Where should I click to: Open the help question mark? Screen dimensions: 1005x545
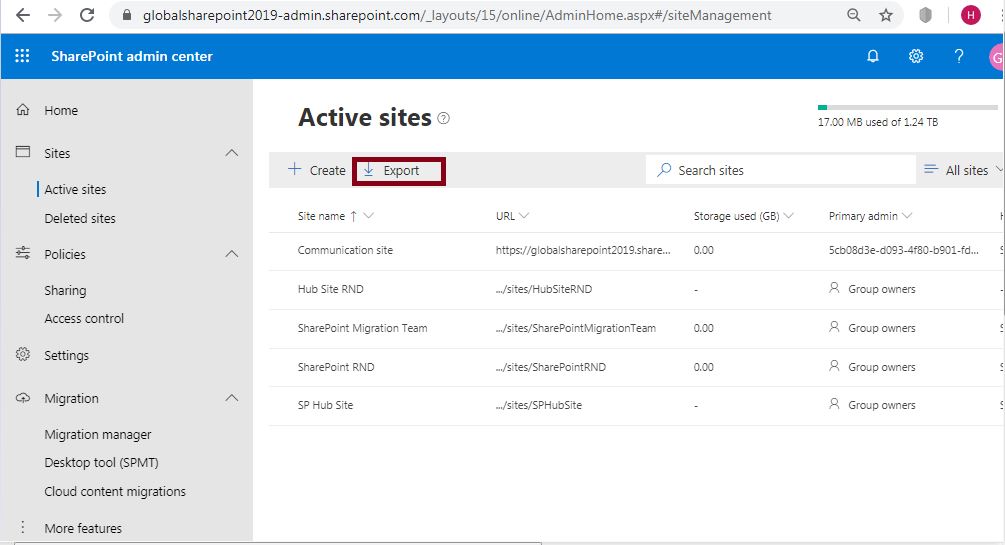pos(959,56)
